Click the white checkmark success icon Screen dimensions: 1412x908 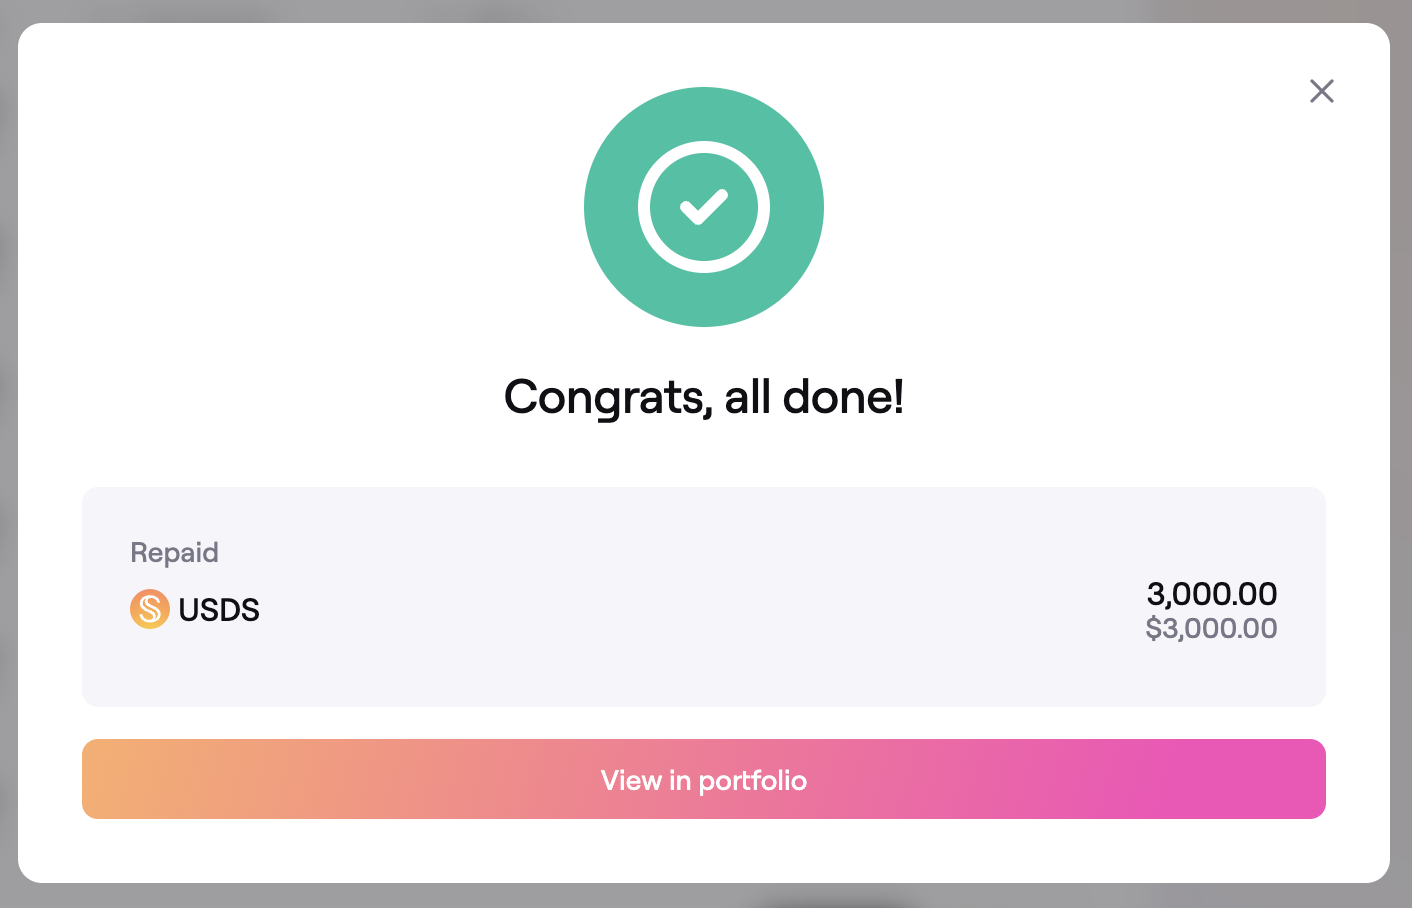(x=704, y=207)
